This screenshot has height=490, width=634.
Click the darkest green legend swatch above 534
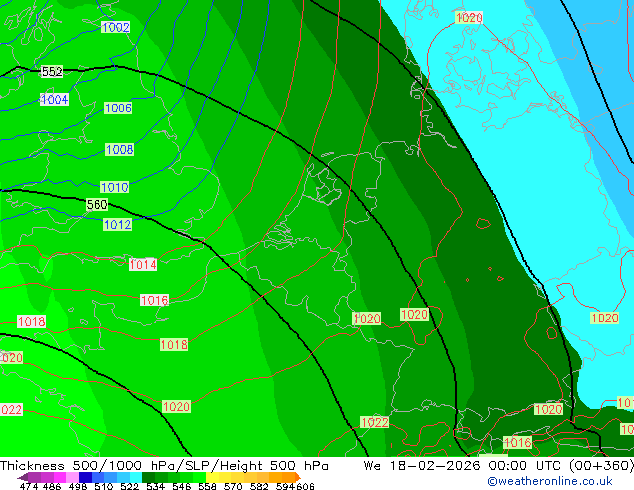[x=148, y=477]
